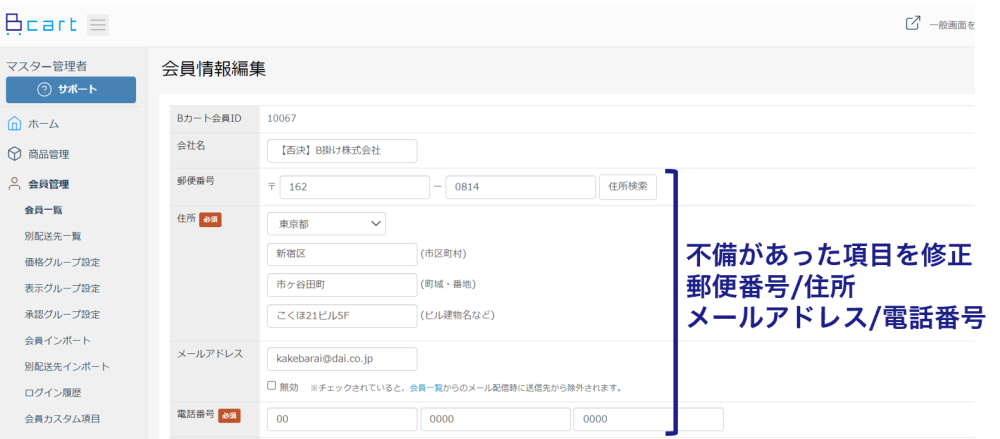1000x439 pixels.
Task: Follow the 会員一覧 link in the note
Action: click(426, 387)
